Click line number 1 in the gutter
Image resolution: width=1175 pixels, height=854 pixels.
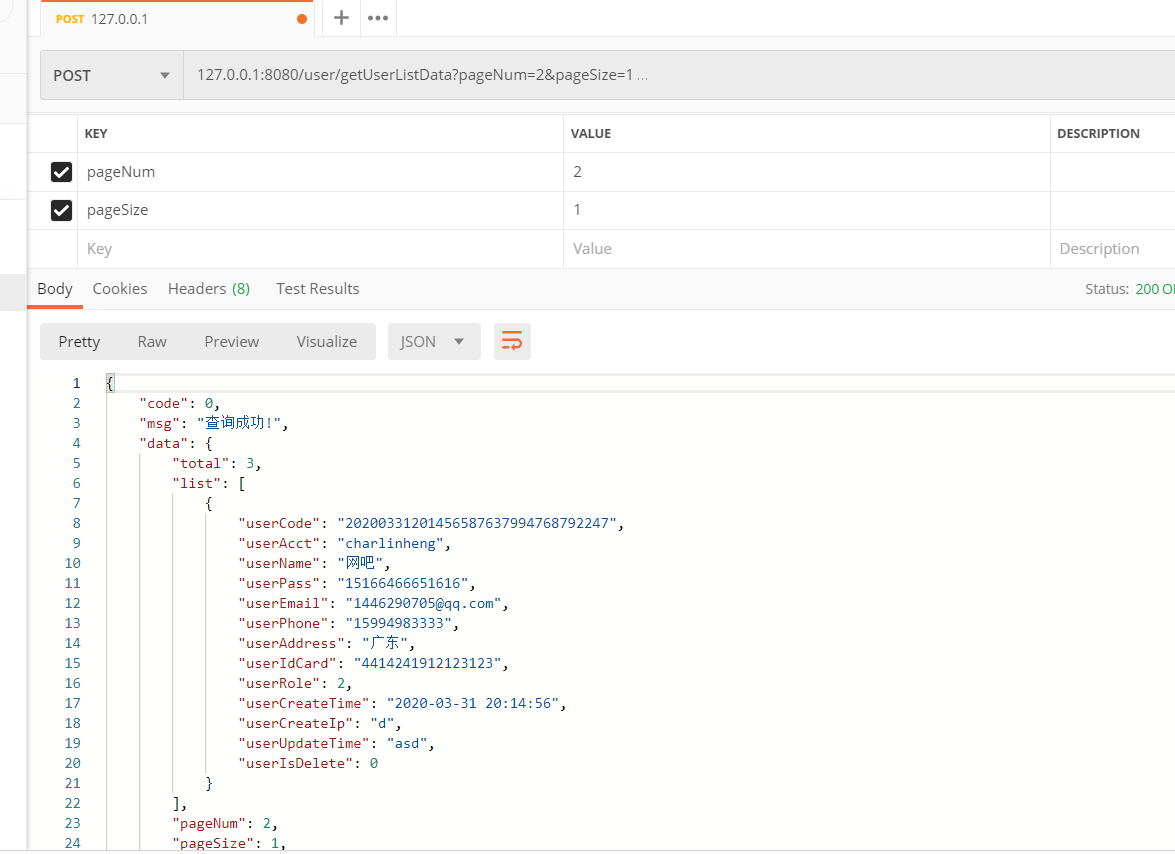(x=76, y=384)
